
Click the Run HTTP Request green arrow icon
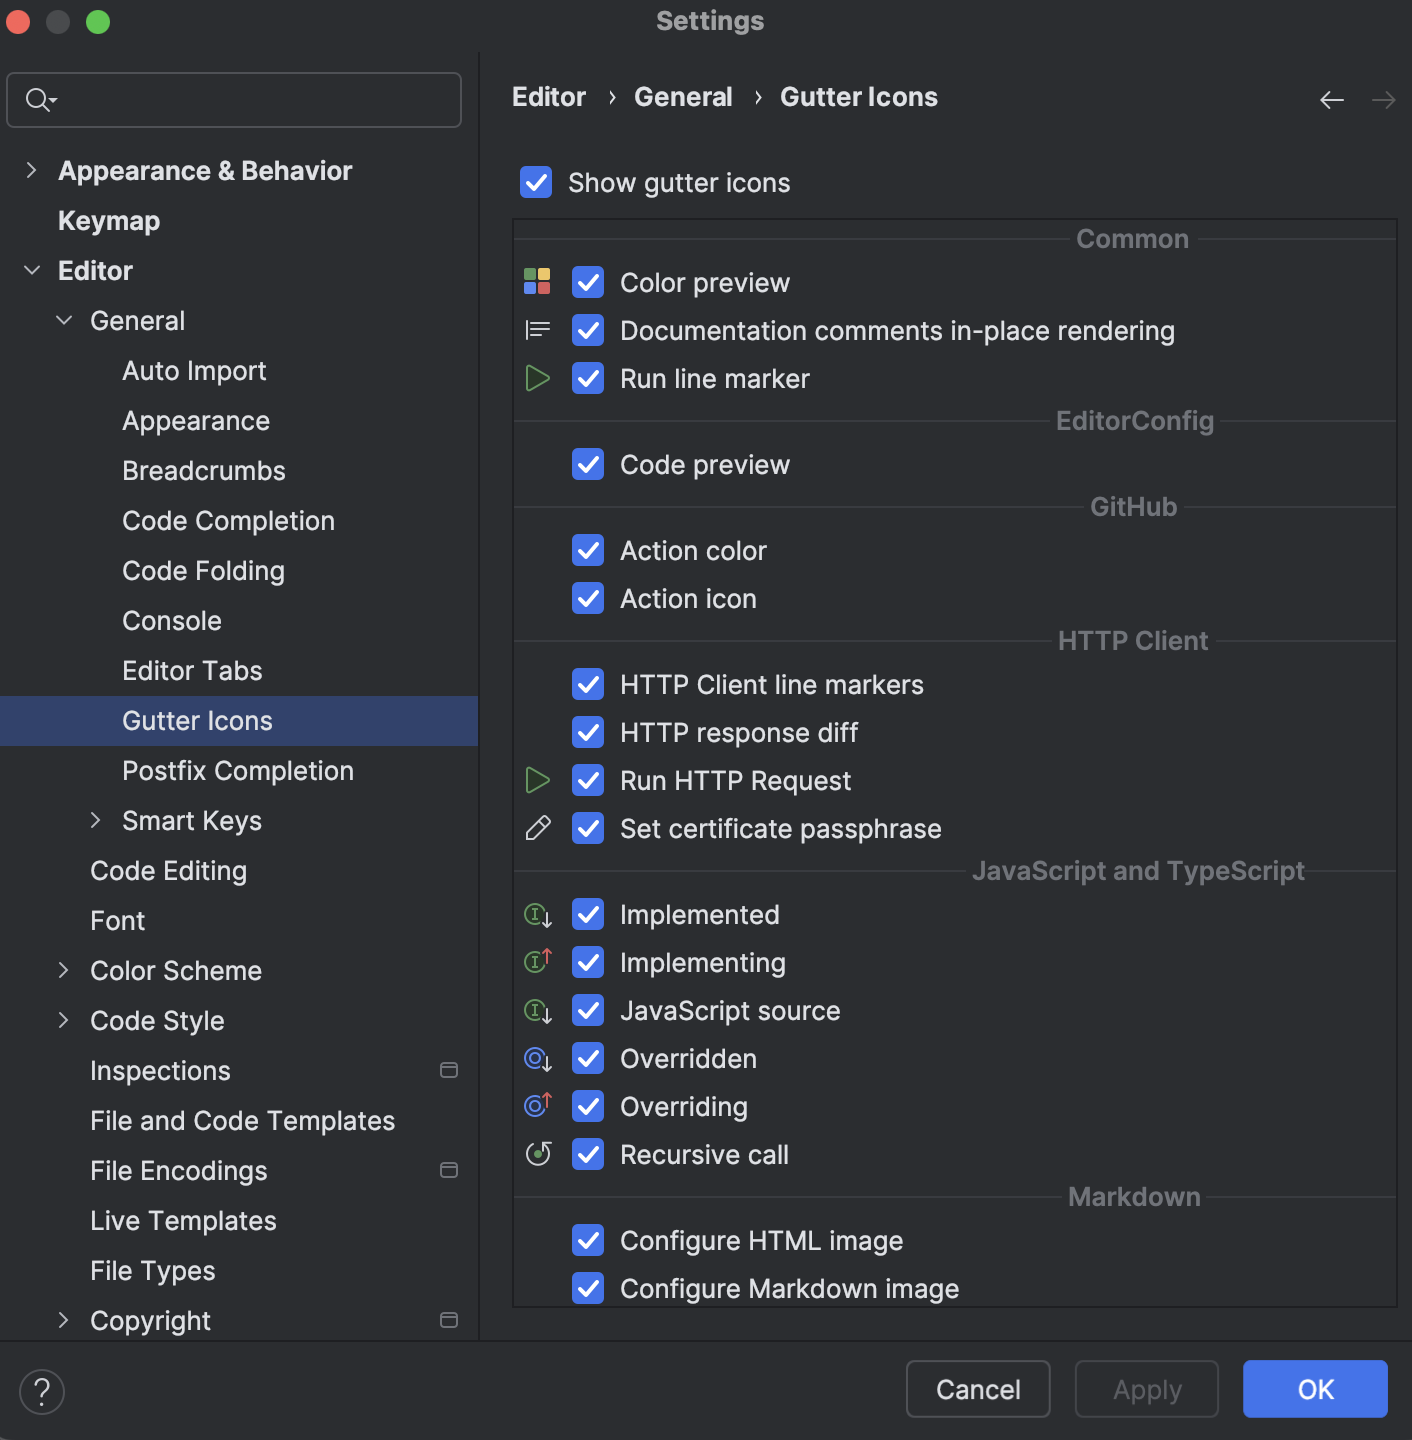point(537,780)
